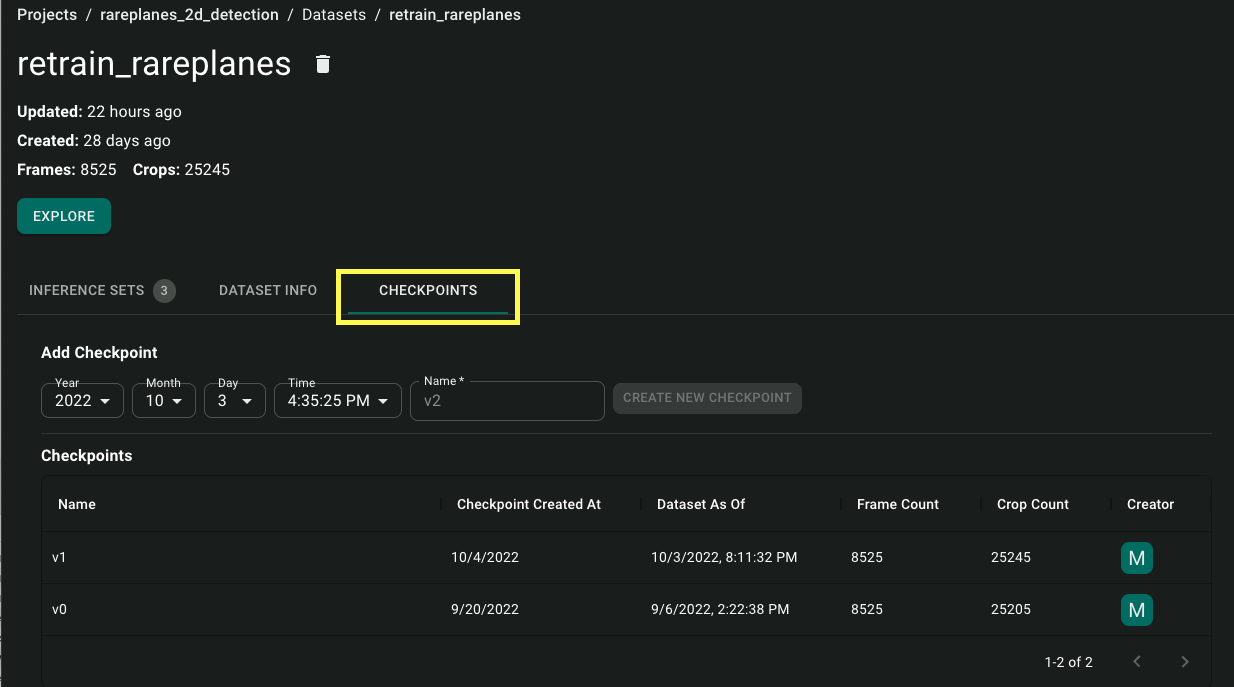Switch to the Inference Sets tab

click(87, 291)
